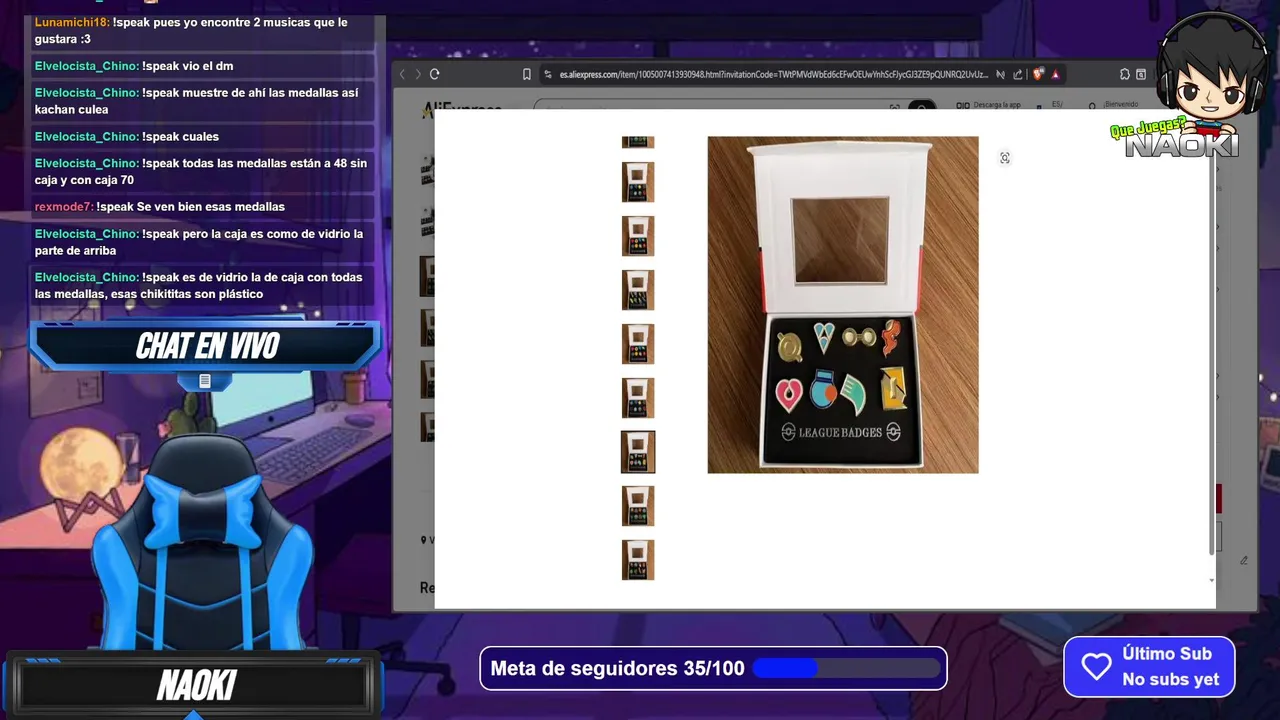The height and width of the screenshot is (720, 1280).
Task: Go back in the browser window
Action: [403, 74]
